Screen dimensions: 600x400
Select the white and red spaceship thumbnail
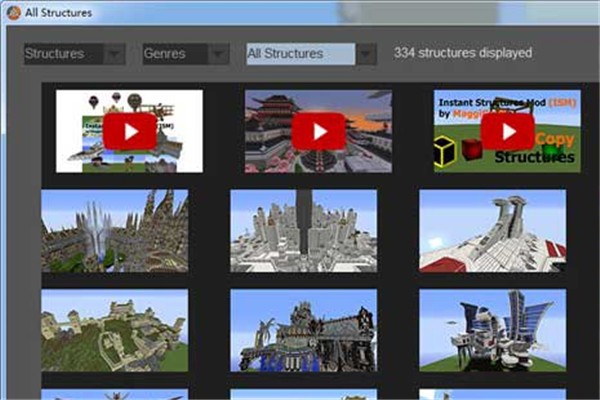(492, 231)
